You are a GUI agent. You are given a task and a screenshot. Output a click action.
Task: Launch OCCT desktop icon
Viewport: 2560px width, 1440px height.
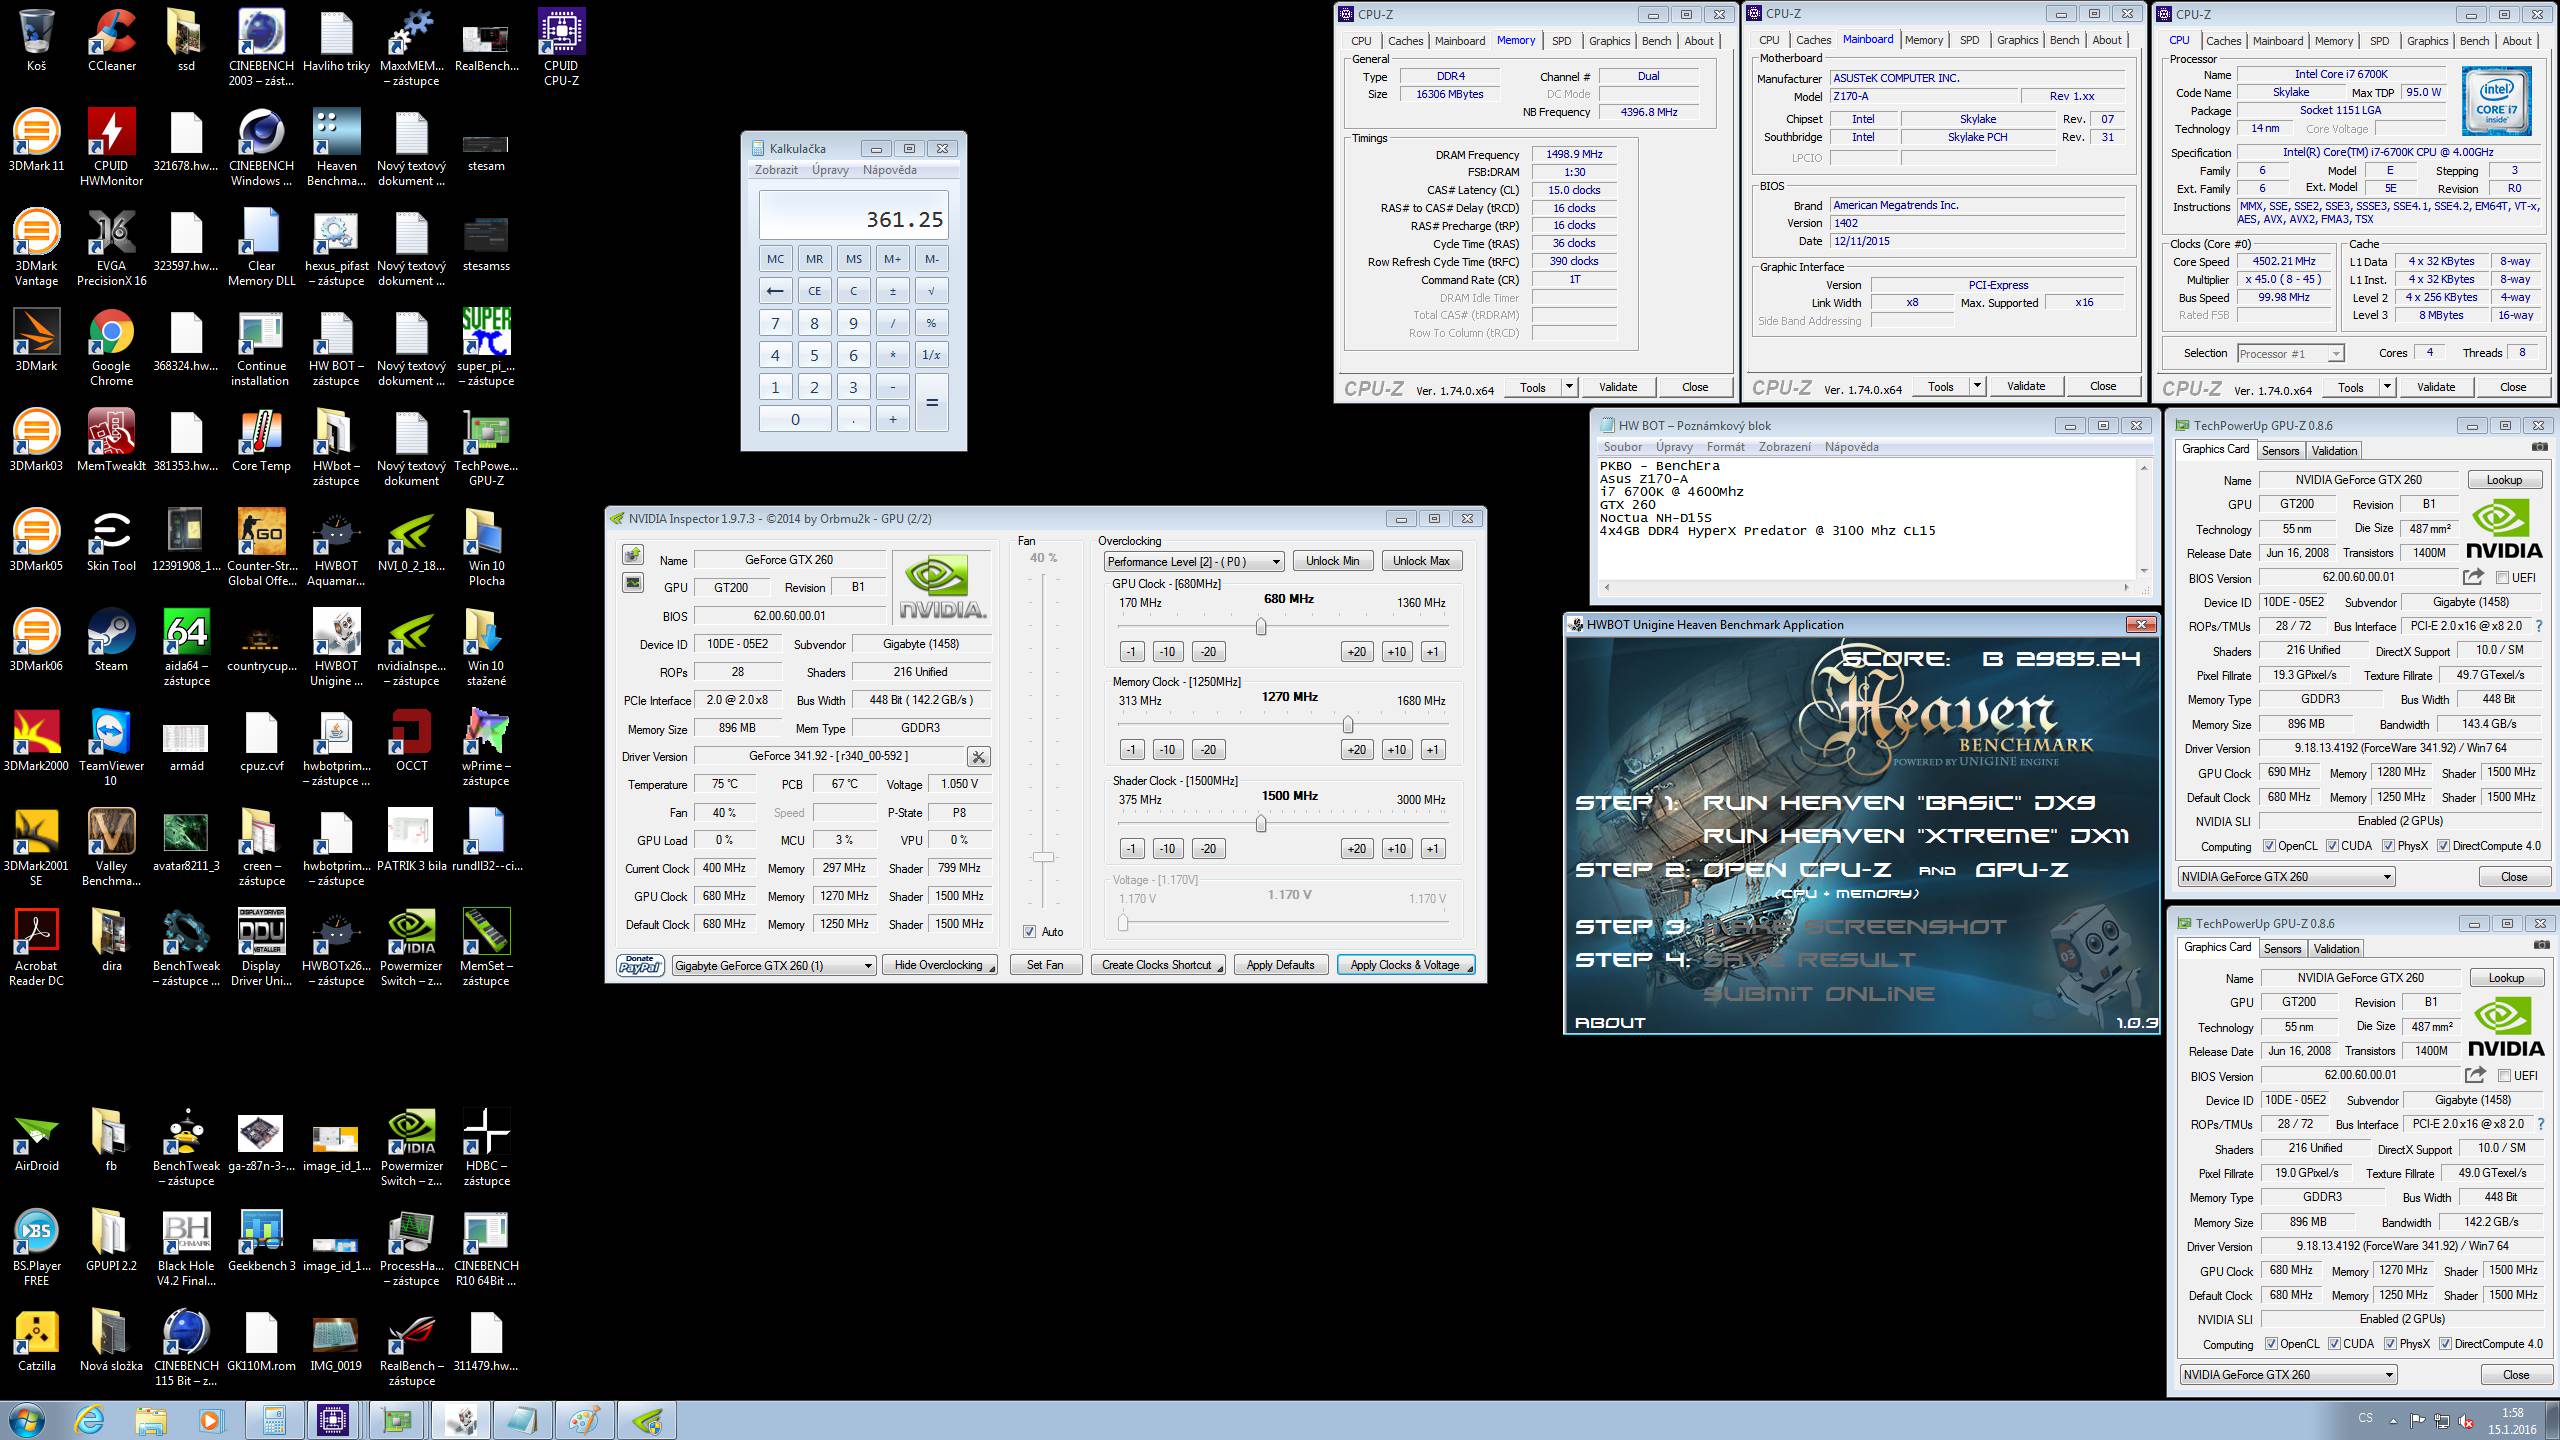point(411,740)
